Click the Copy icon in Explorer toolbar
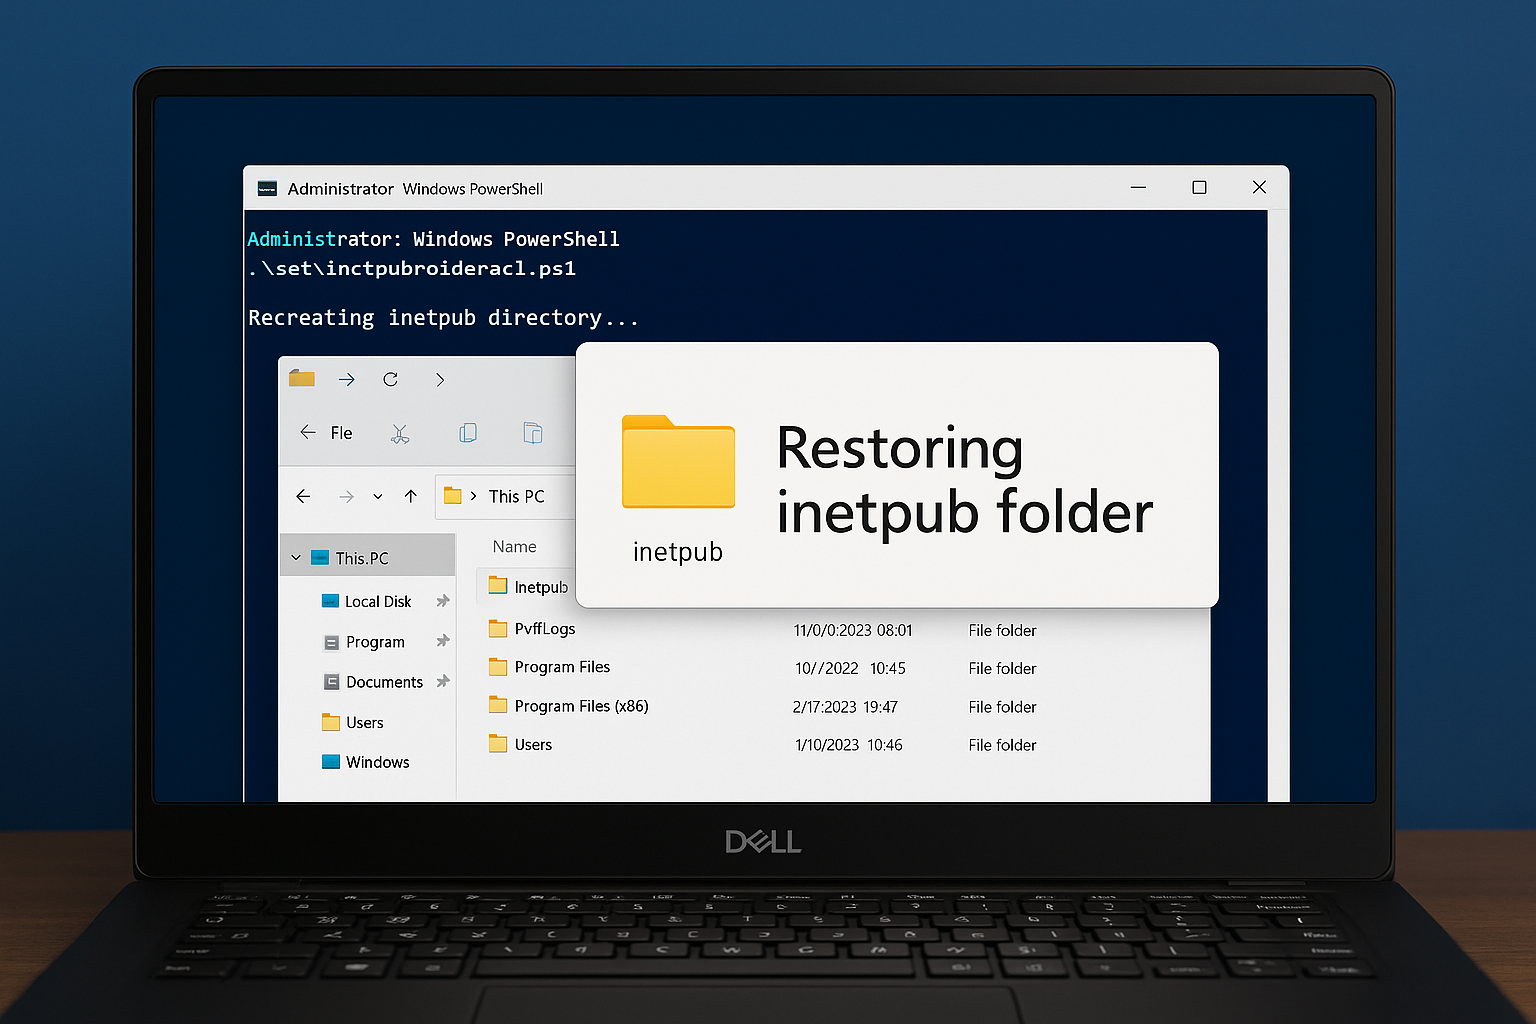This screenshot has width=1536, height=1024. pyautogui.click(x=467, y=433)
